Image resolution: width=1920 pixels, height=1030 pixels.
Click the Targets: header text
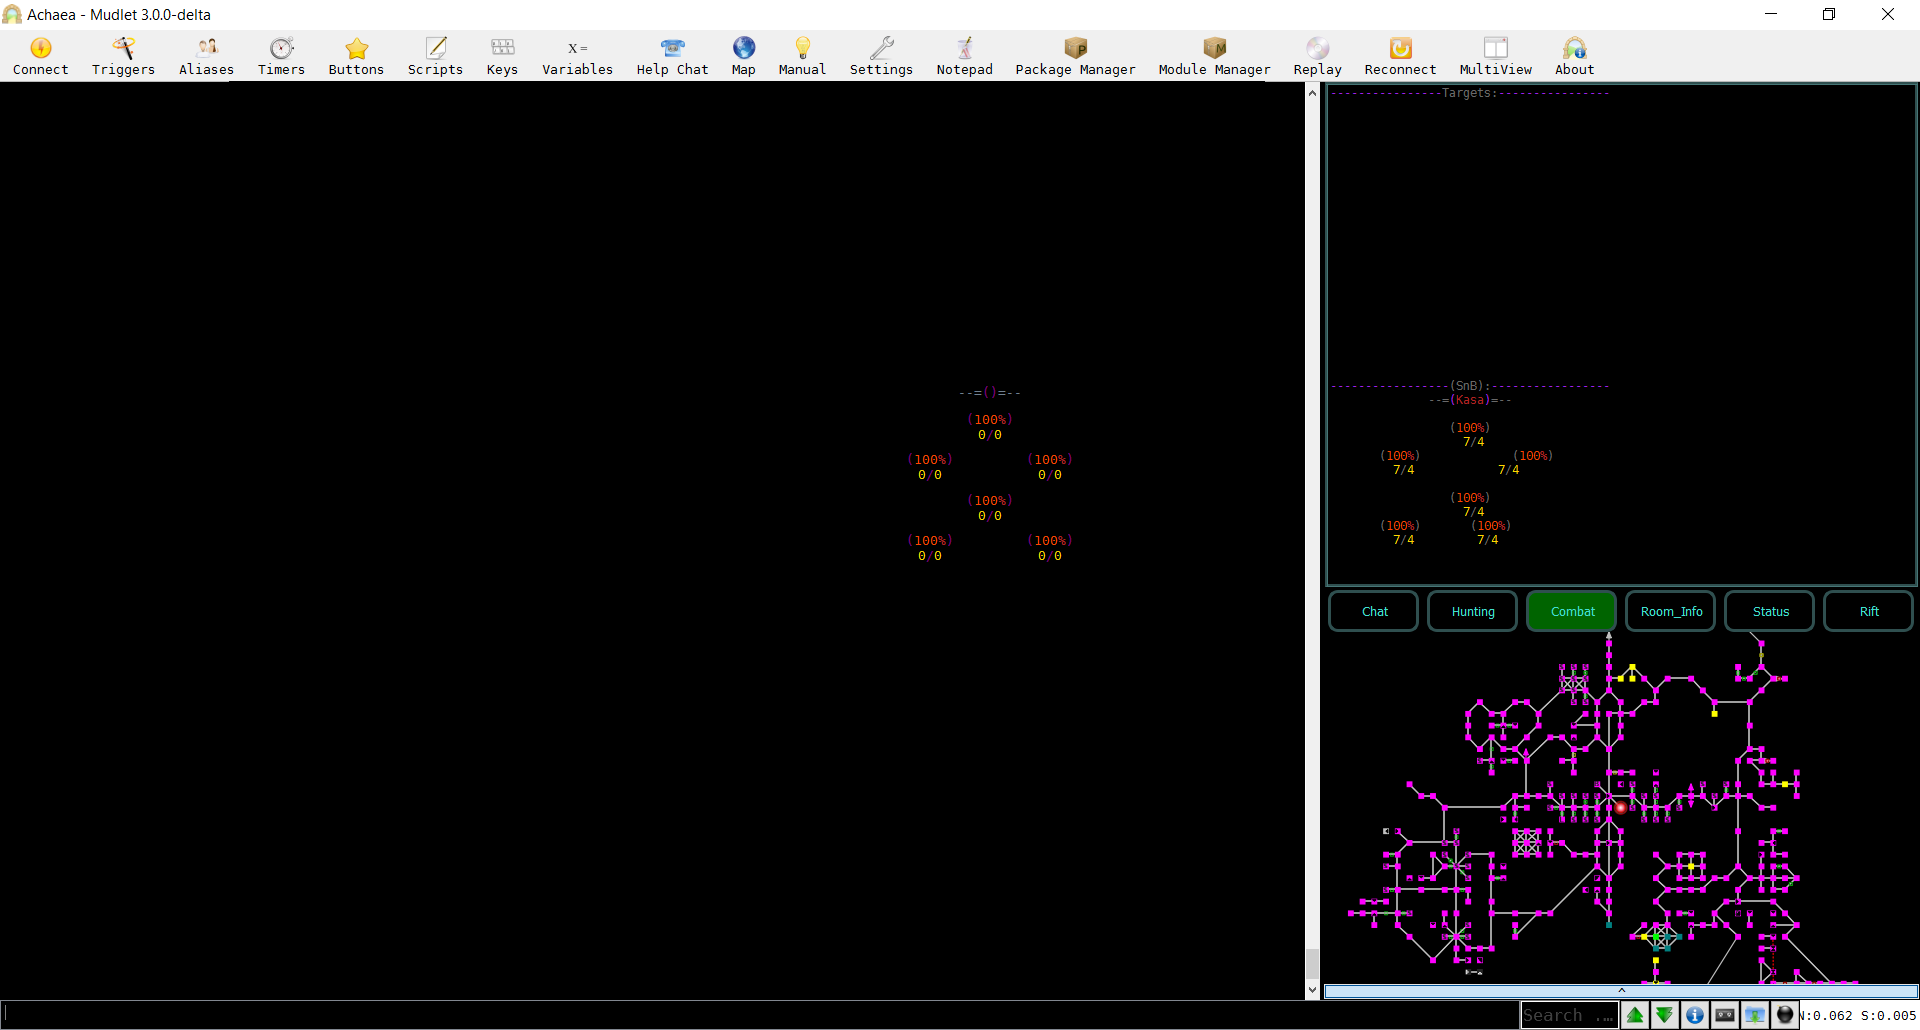click(1469, 93)
